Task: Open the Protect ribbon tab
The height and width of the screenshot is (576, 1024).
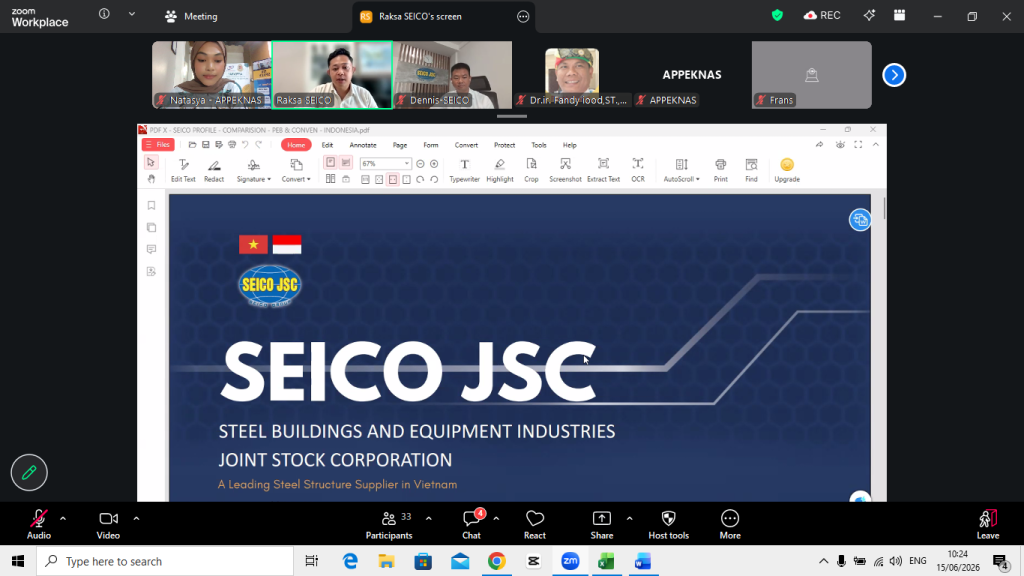Action: [x=504, y=145]
